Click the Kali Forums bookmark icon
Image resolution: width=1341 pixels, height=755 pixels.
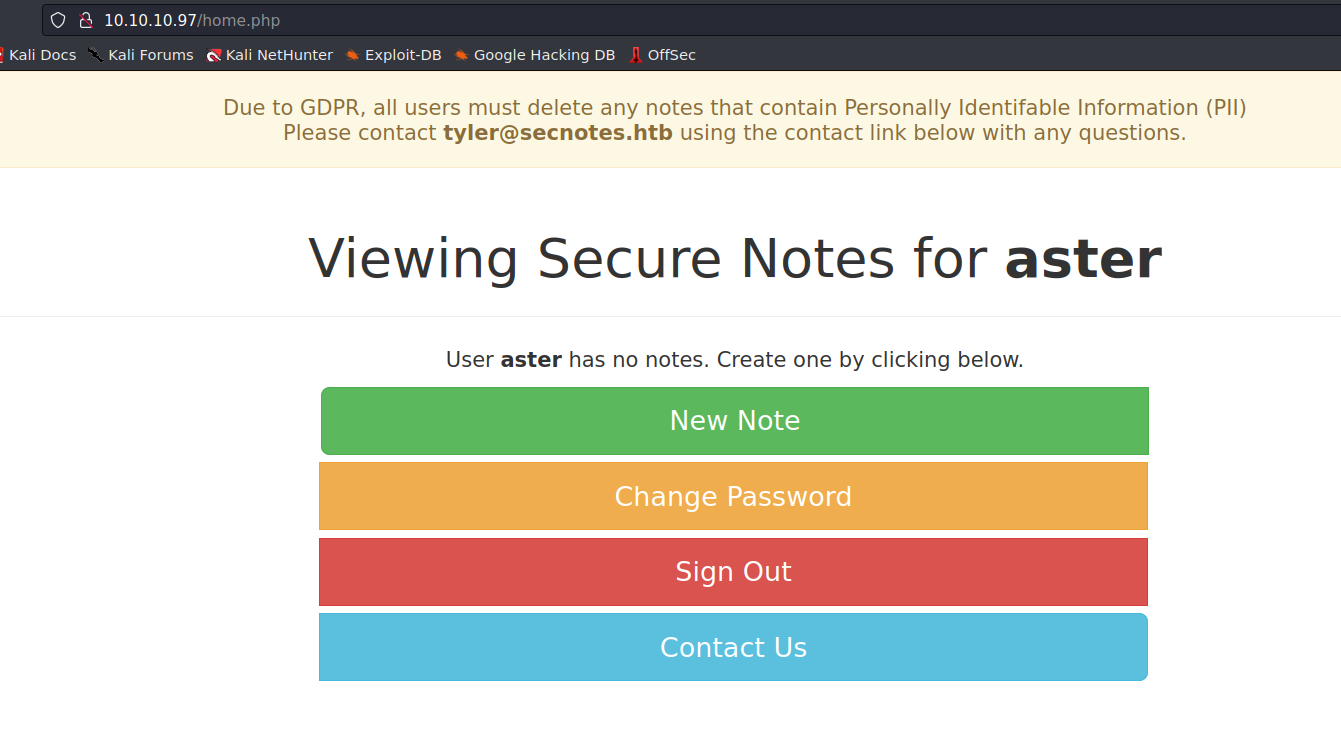(96, 55)
